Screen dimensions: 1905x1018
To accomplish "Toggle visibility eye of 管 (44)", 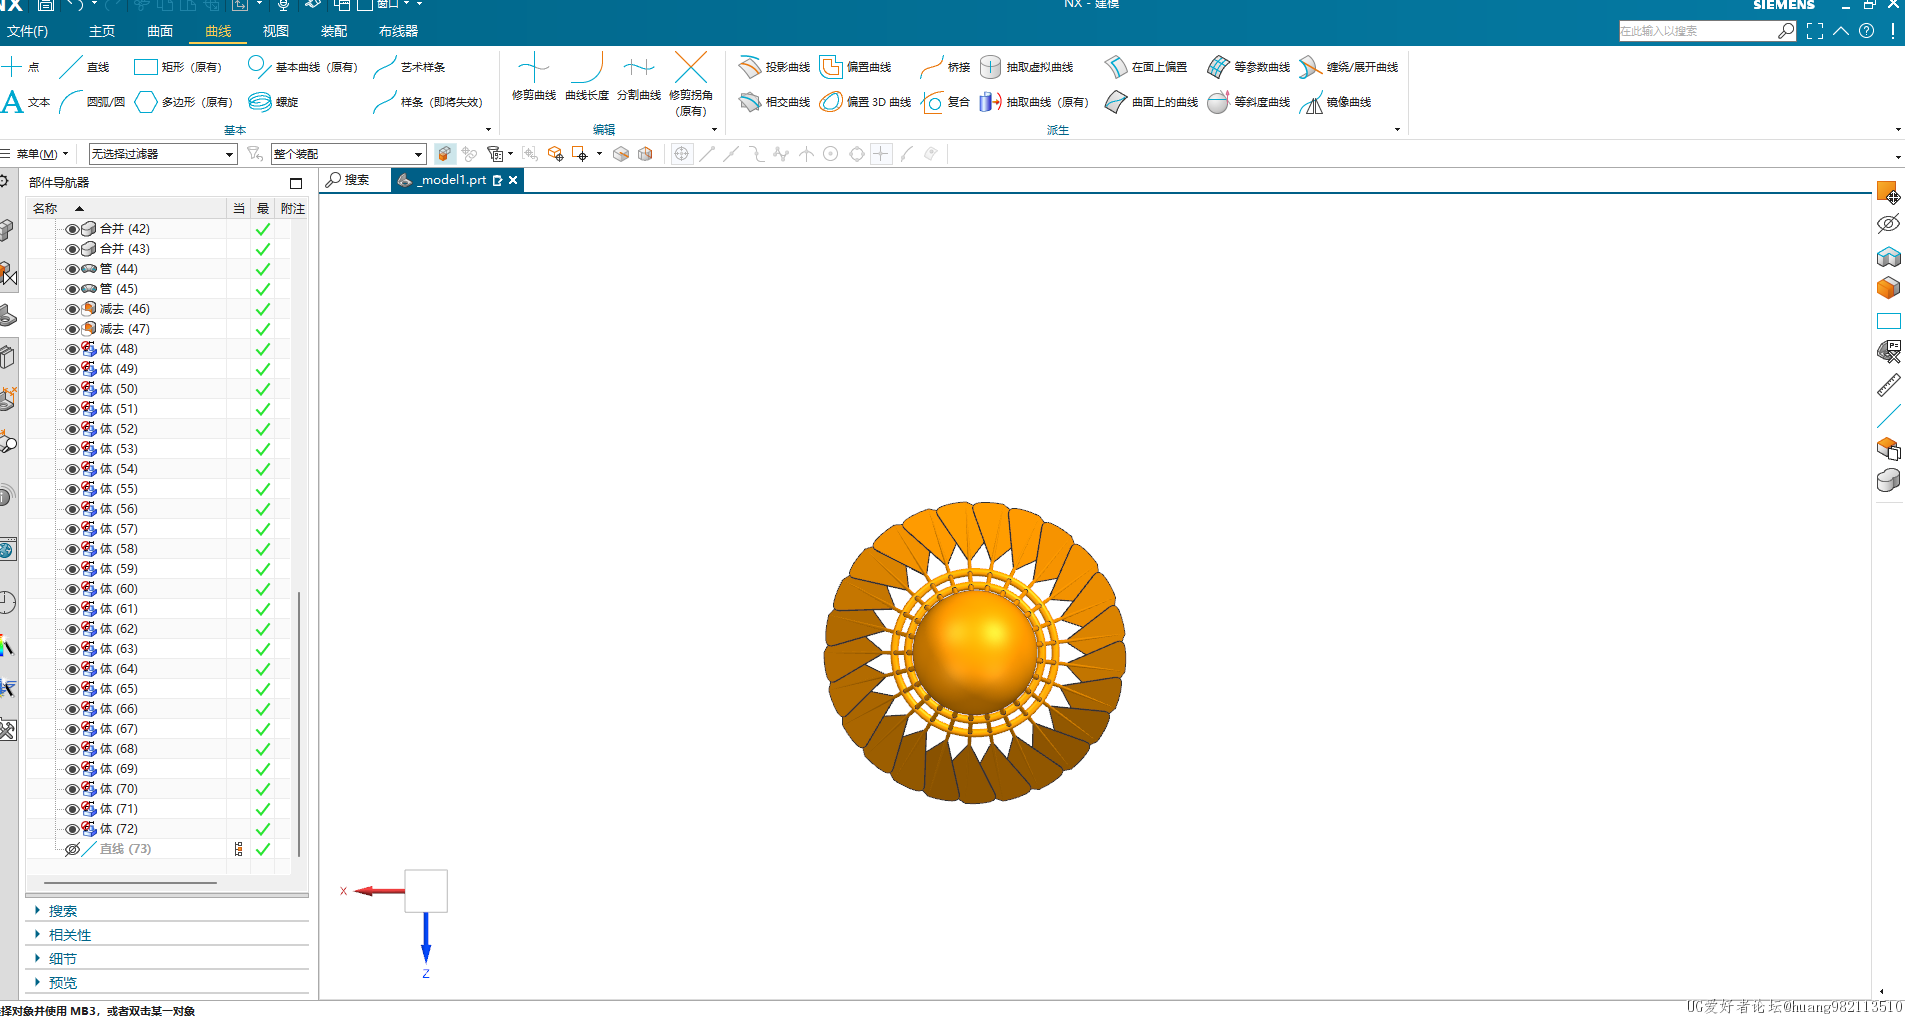I will pyautogui.click(x=72, y=269).
